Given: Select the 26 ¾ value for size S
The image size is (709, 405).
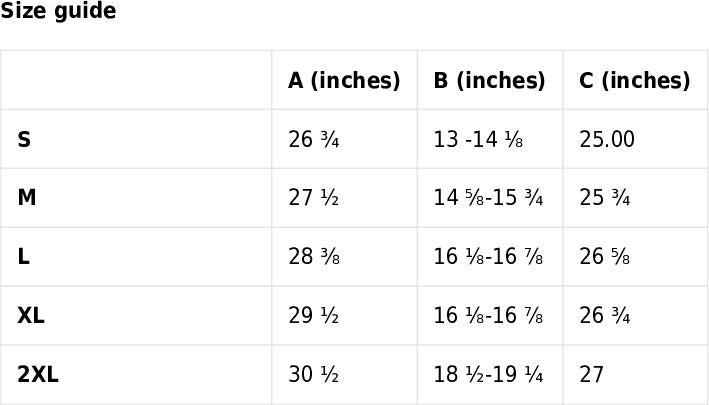Looking at the screenshot, I should 314,139.
